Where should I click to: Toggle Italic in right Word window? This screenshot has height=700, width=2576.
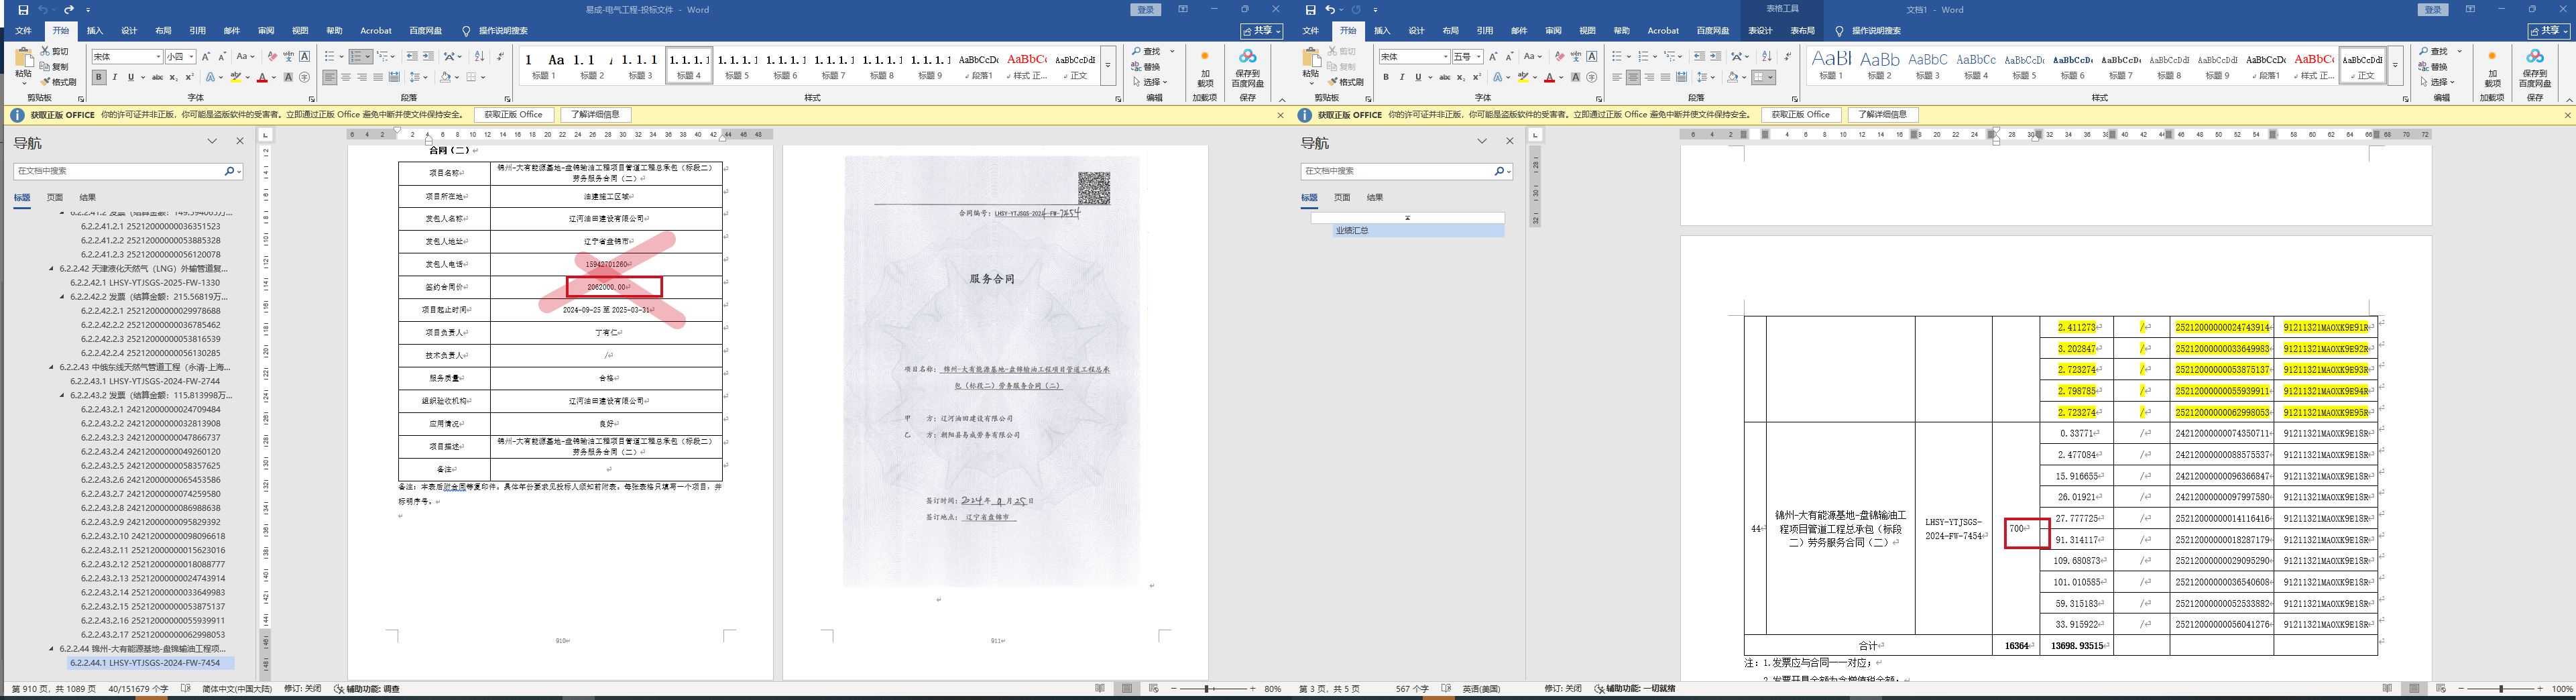1402,77
